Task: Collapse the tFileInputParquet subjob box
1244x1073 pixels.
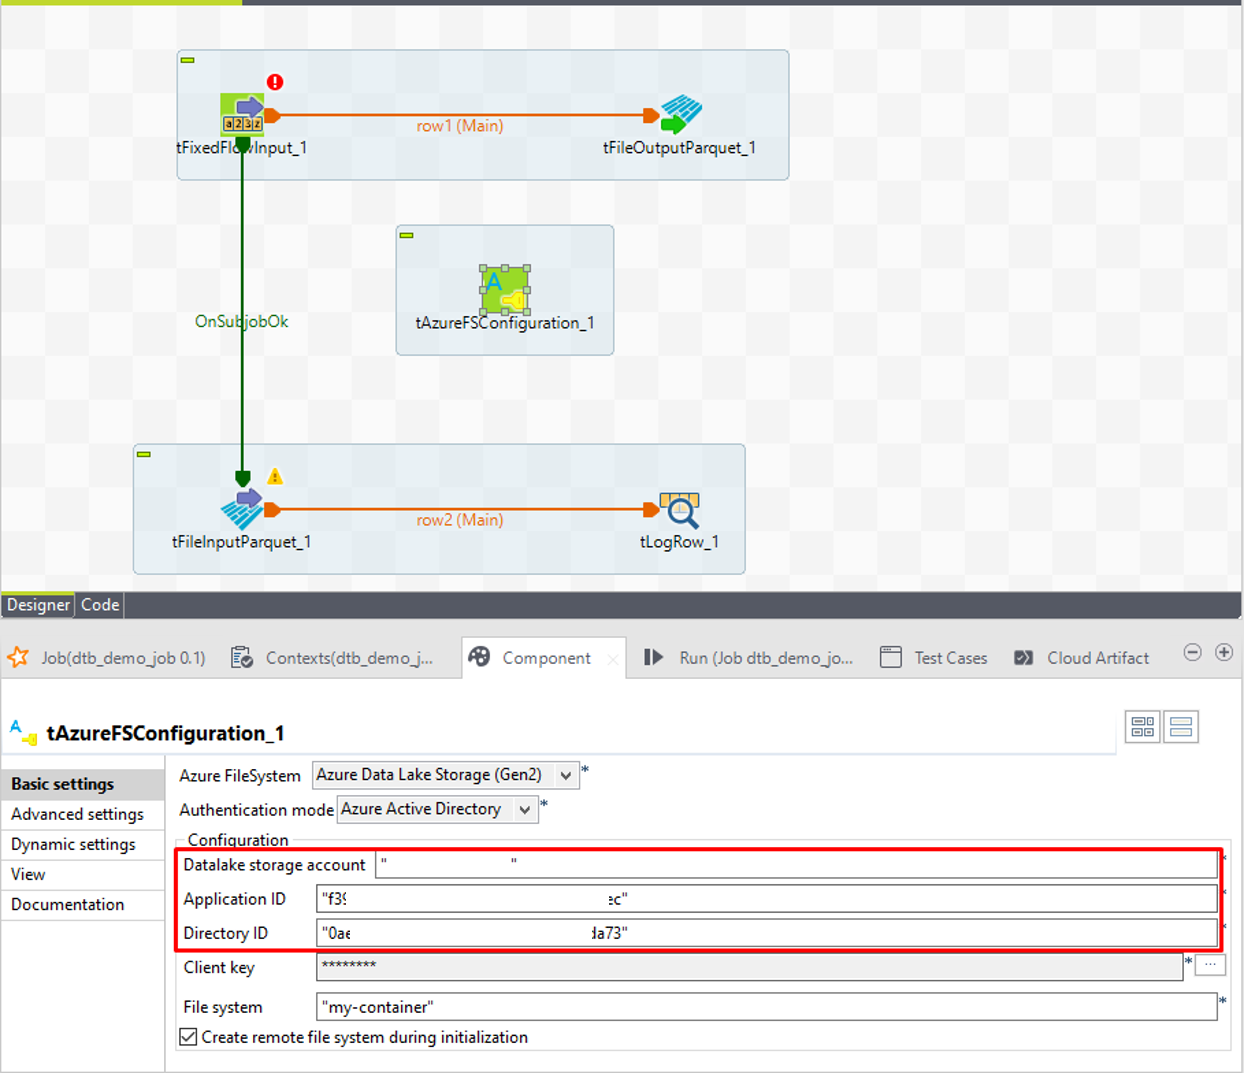Action: pos(144,454)
